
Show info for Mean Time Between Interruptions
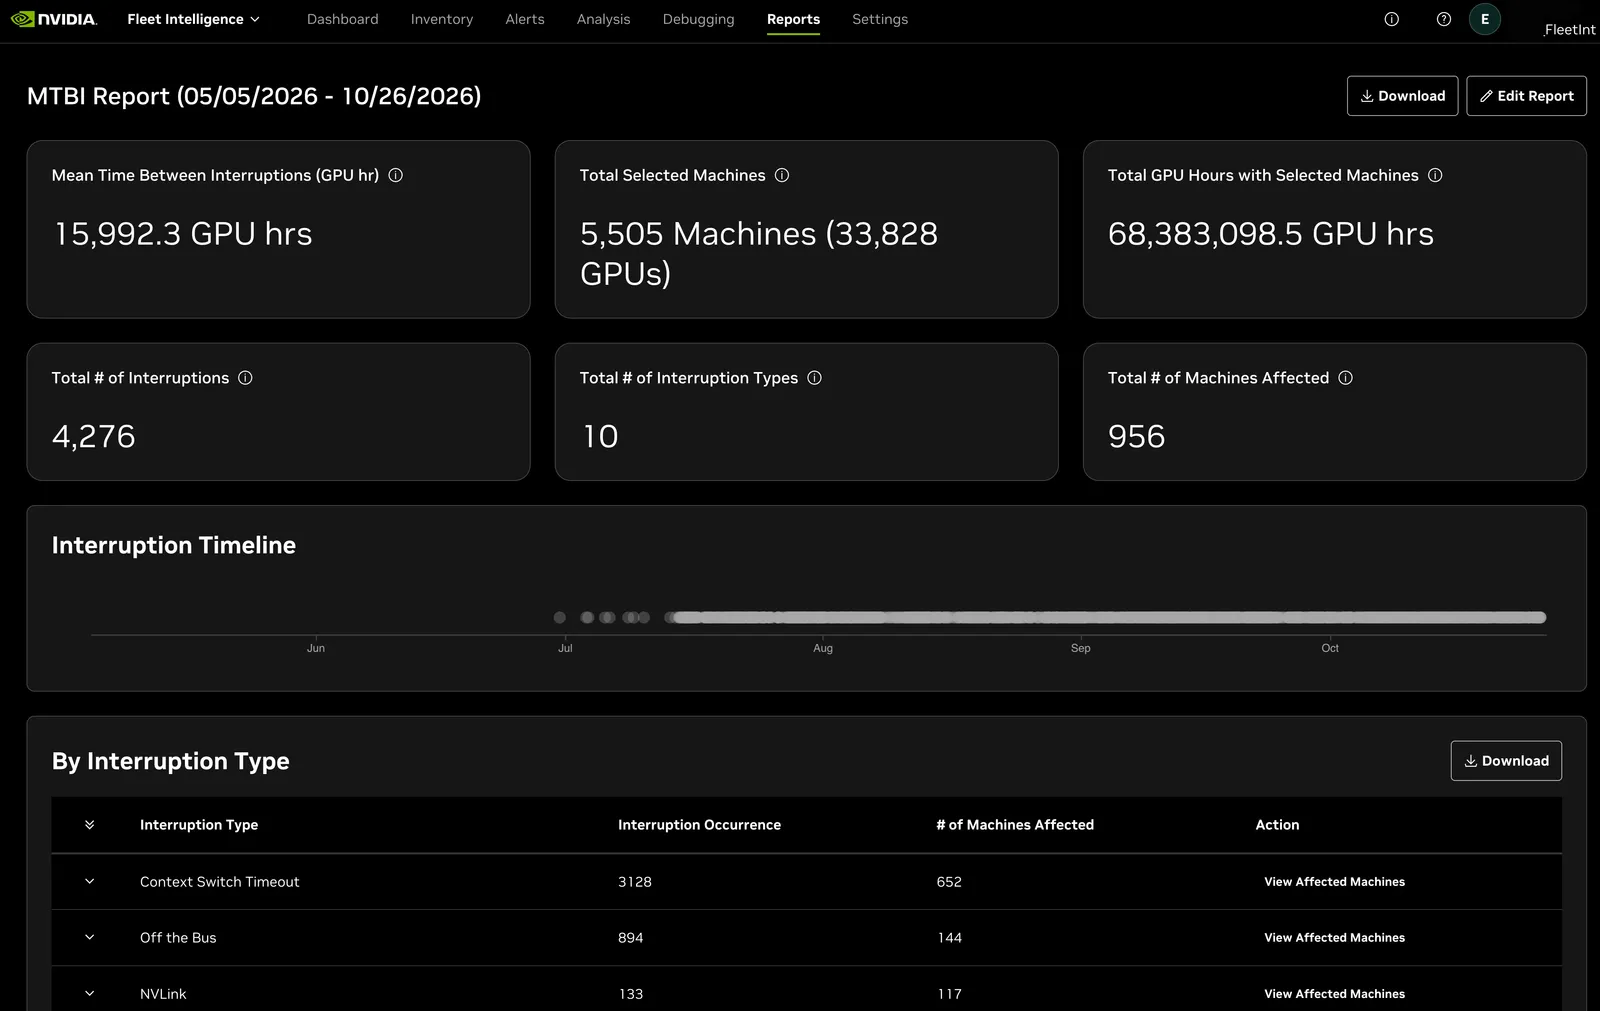pos(395,175)
